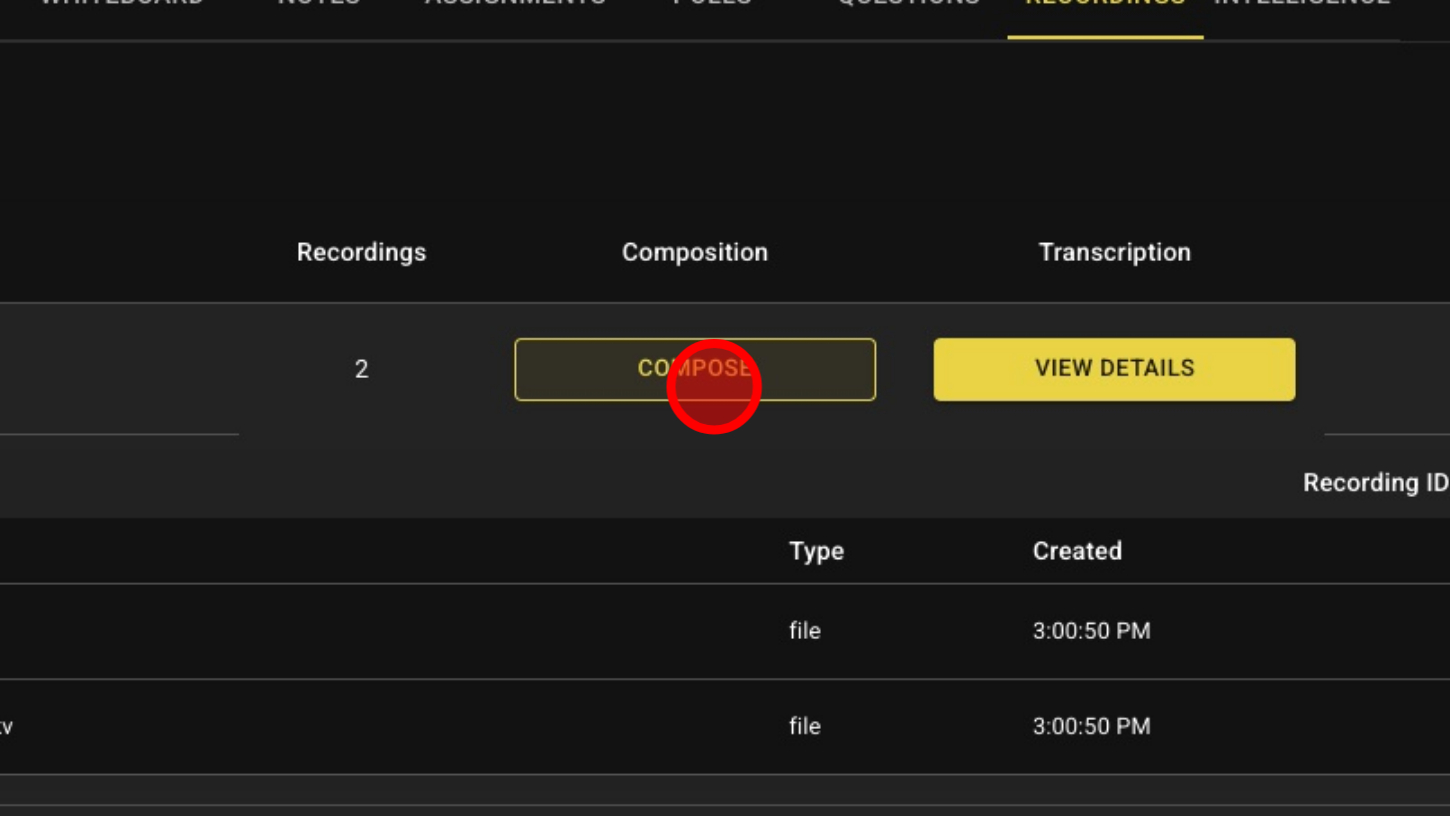Screen dimensions: 1450x816
Task: Select the Polls tab
Action: [712, 4]
